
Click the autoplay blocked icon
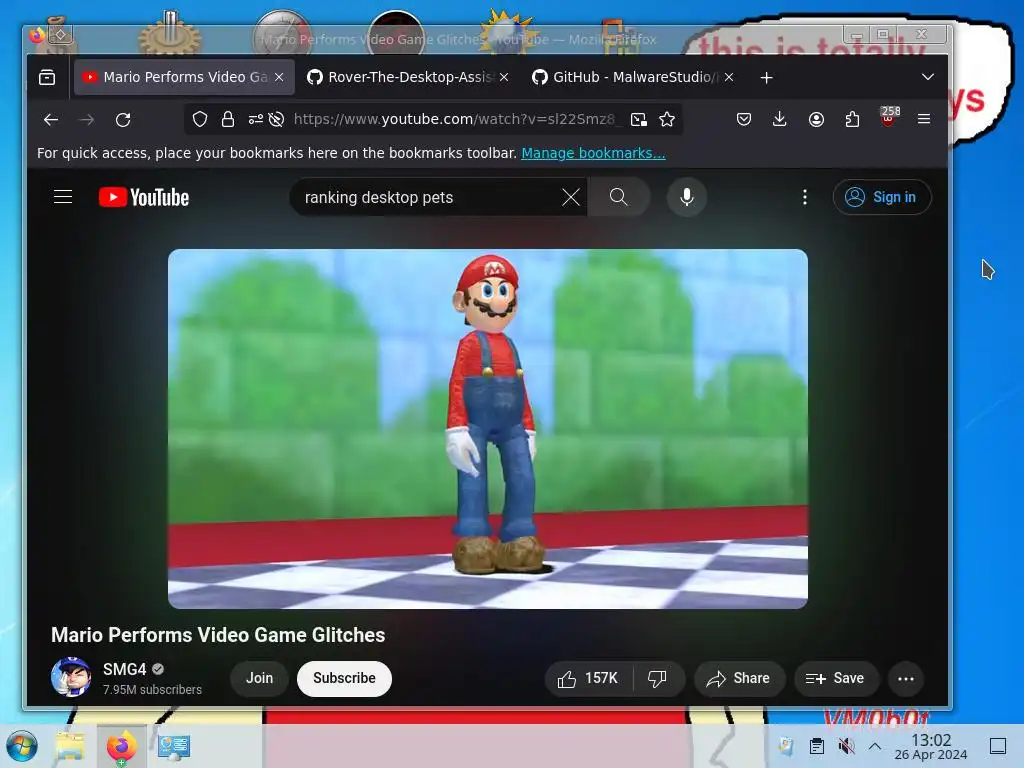[276, 120]
